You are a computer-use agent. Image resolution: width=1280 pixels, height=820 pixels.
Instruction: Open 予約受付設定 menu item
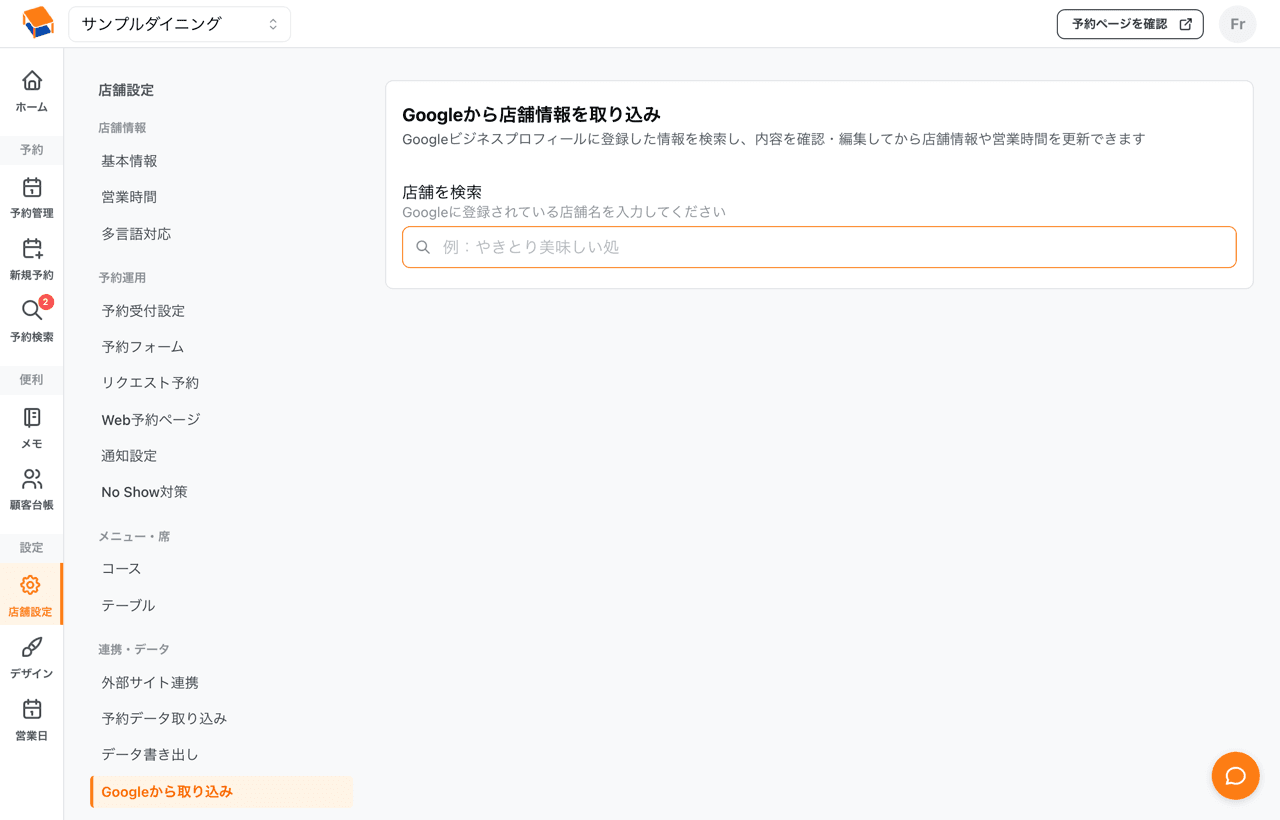143,311
